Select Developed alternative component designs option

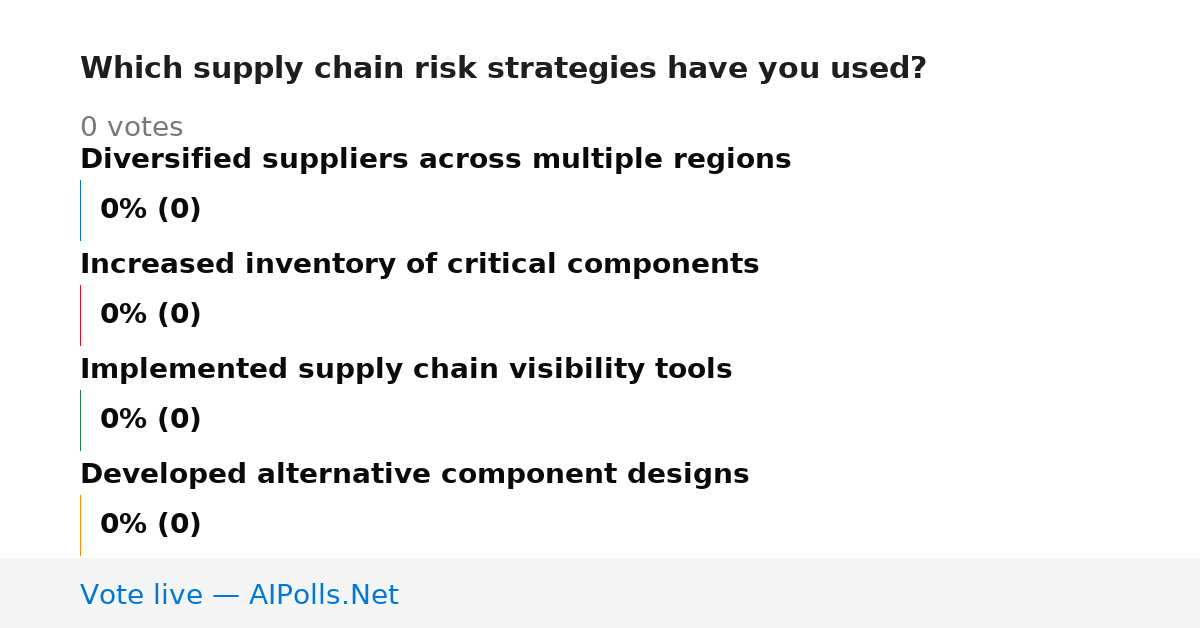point(414,475)
